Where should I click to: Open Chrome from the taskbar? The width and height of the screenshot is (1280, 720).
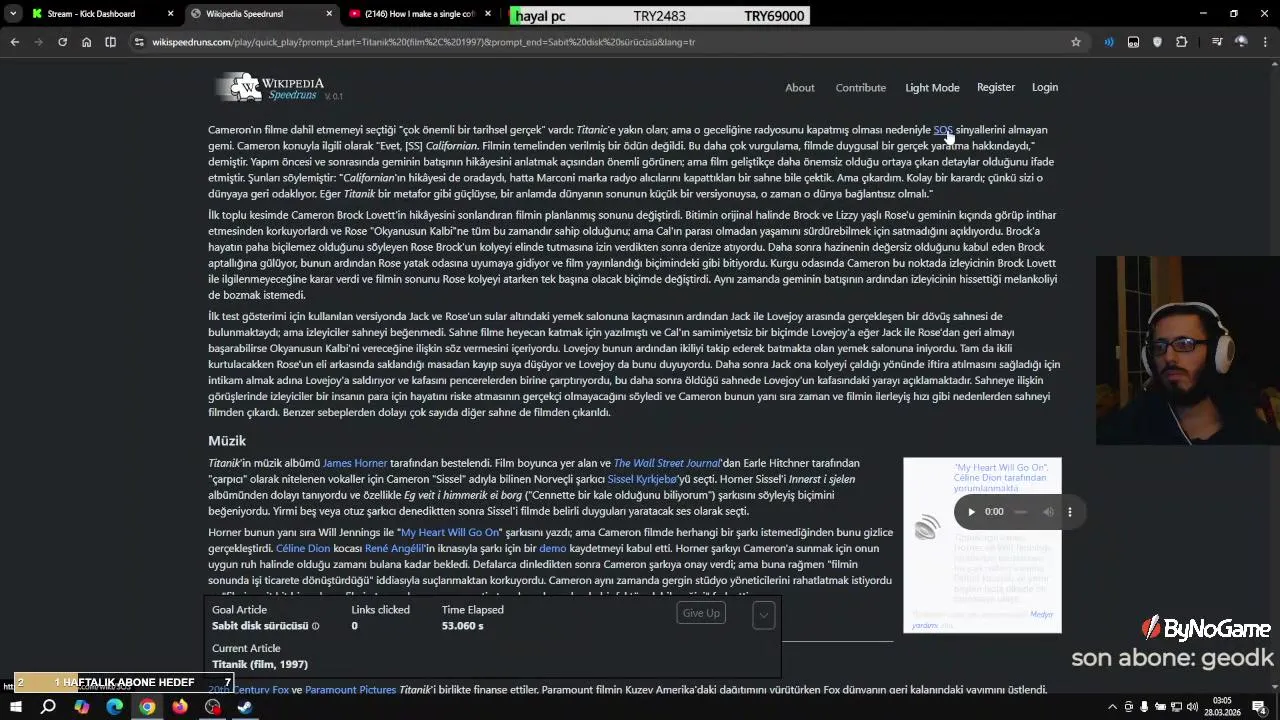[147, 707]
